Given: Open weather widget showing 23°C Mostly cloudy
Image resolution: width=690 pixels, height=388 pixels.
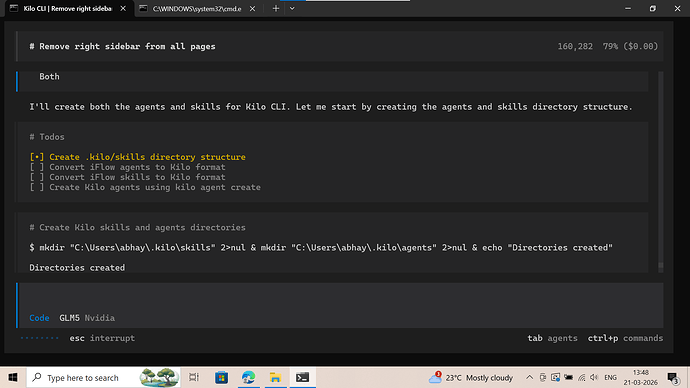Looking at the screenshot, I should point(471,377).
